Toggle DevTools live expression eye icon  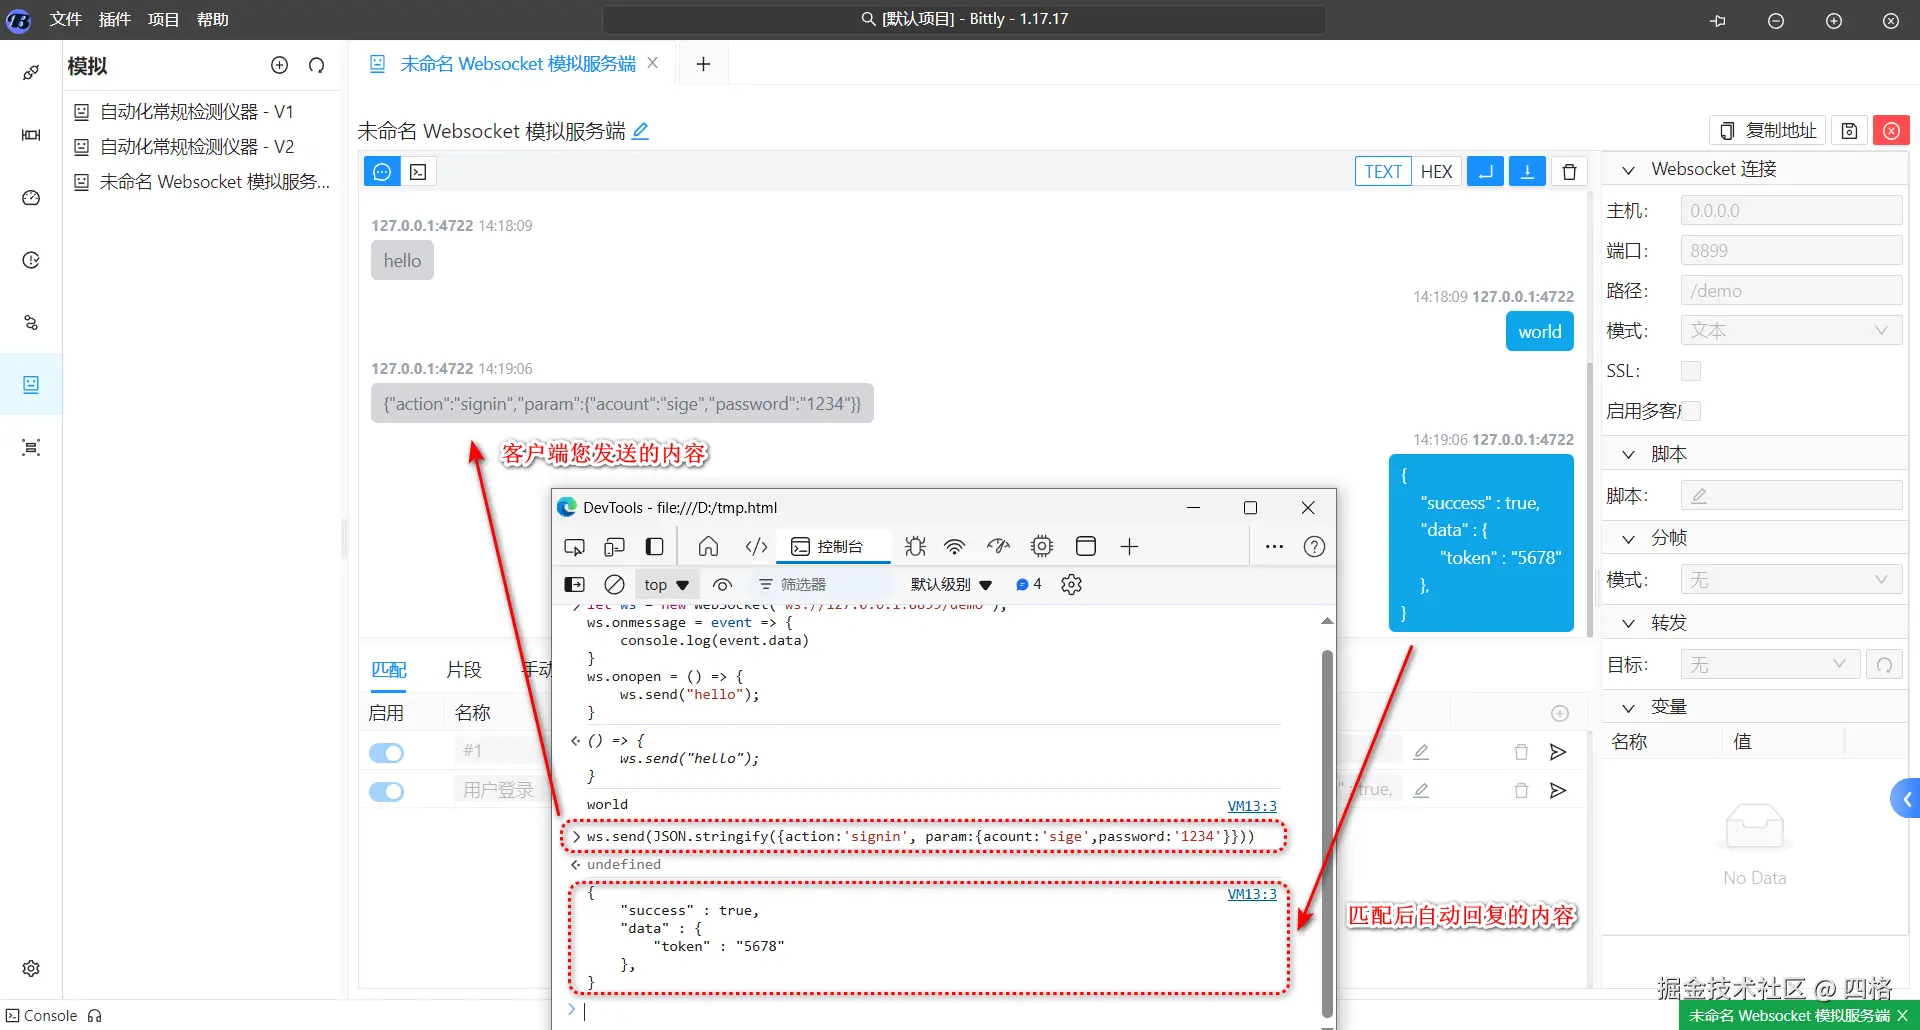click(x=722, y=585)
